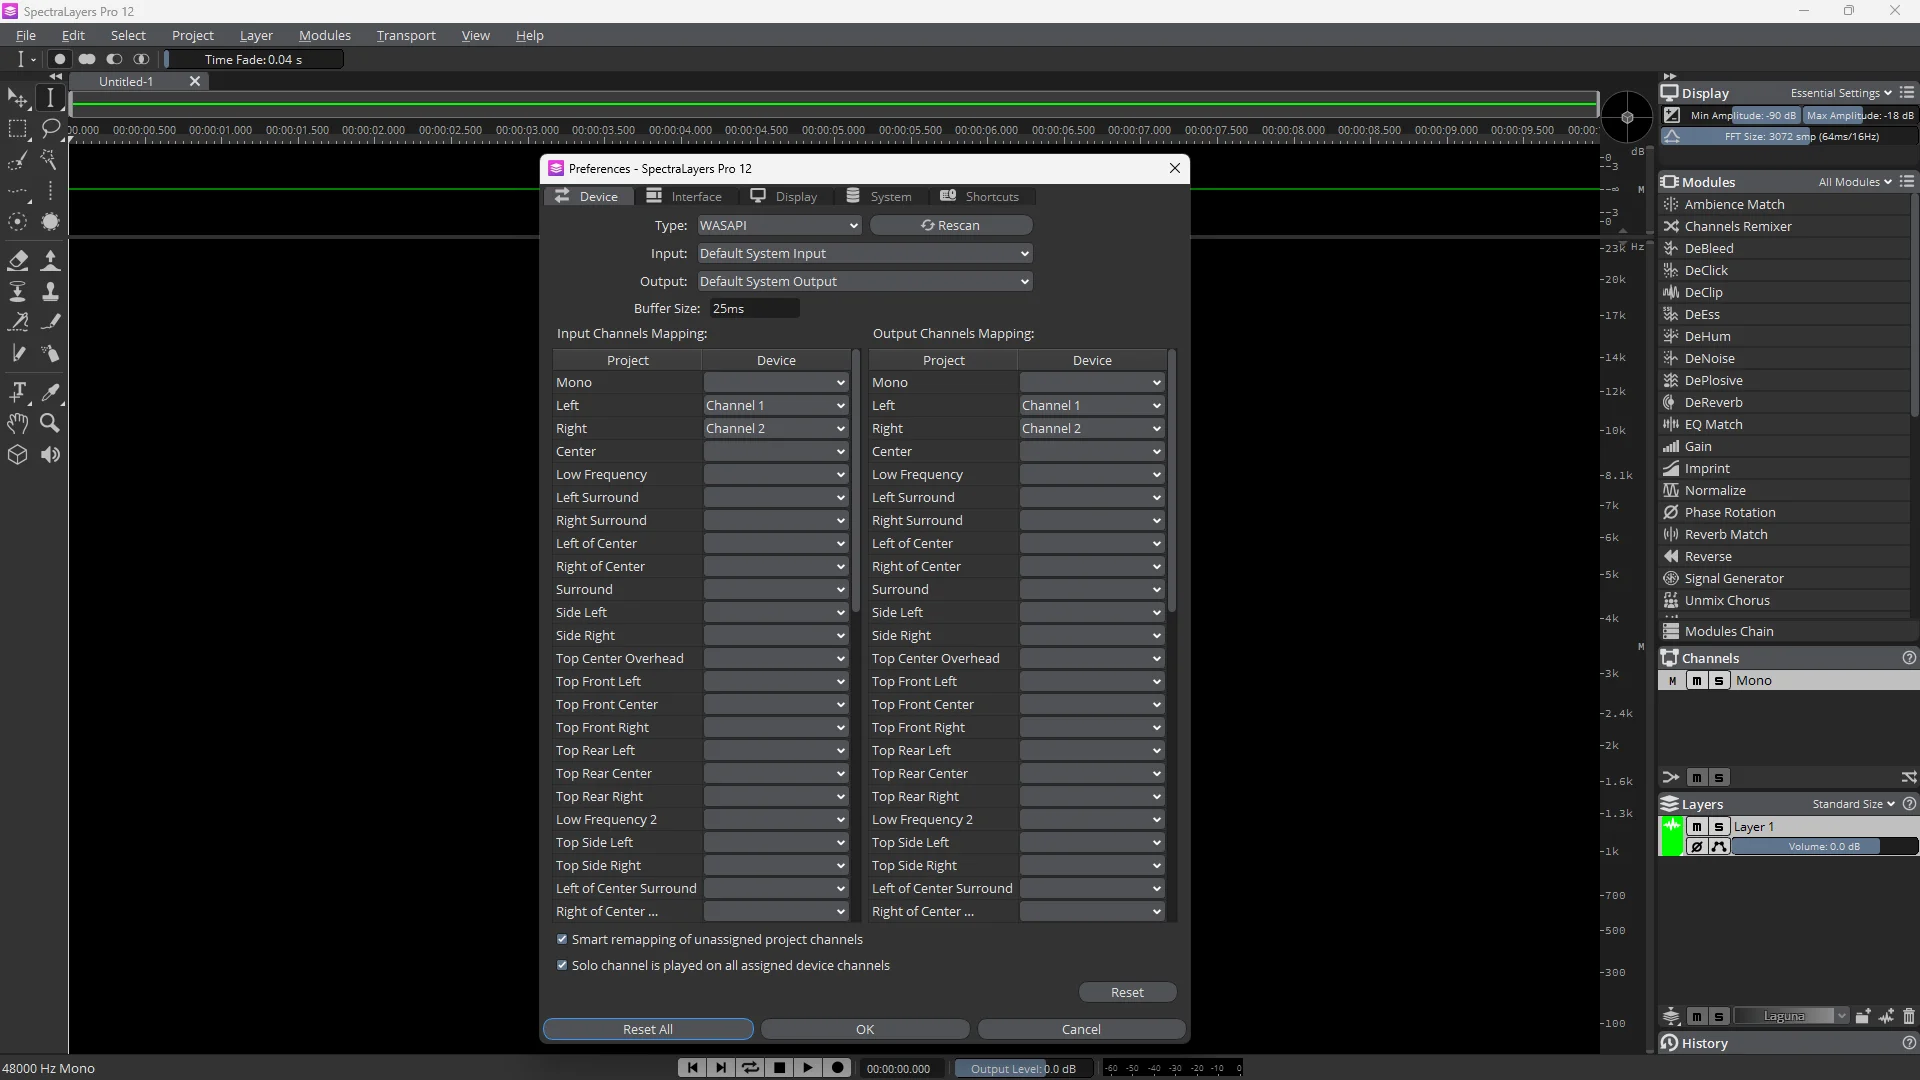Screen dimensions: 1920x1080
Task: Toggle Smart remapping of unassigned project channels
Action: (x=562, y=939)
